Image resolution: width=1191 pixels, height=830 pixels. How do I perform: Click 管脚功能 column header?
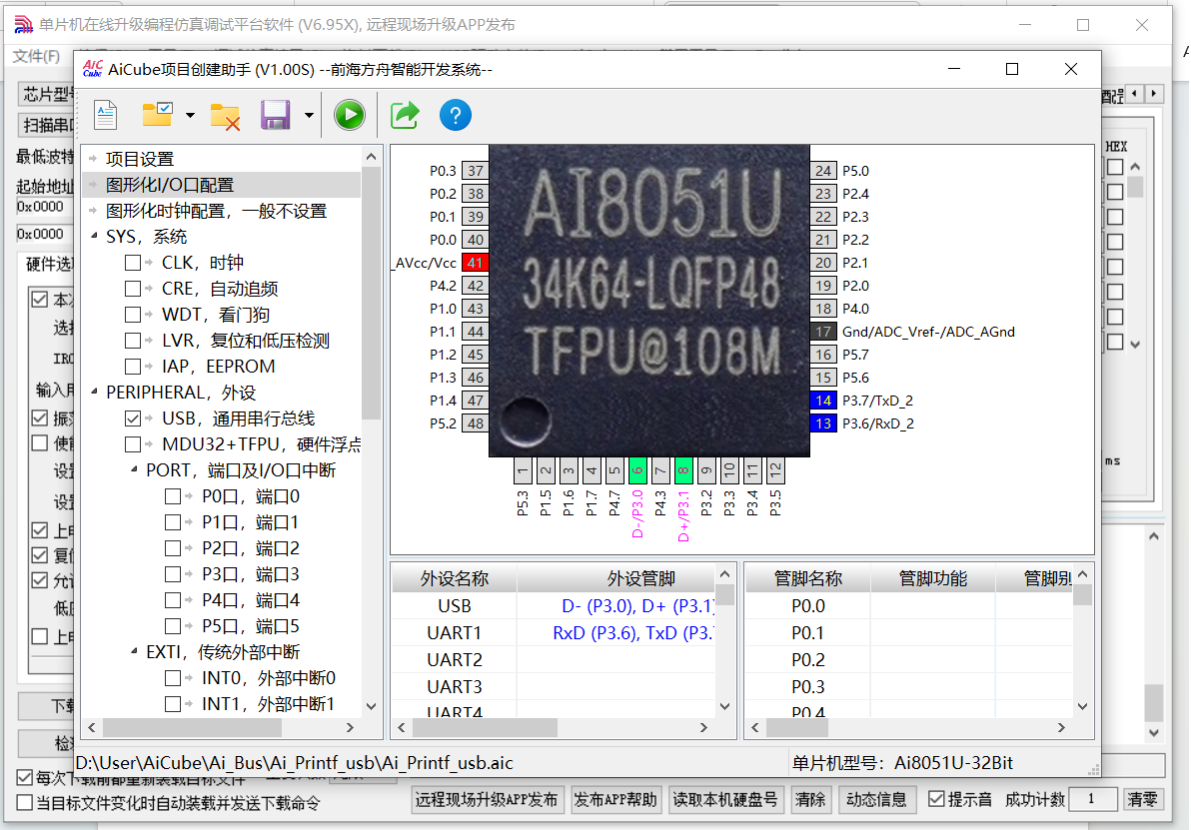[x=933, y=579]
